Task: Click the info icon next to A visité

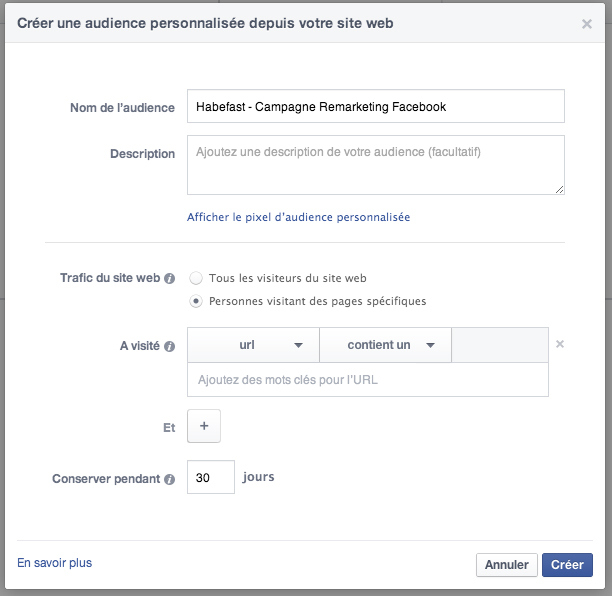Action: (x=169, y=346)
